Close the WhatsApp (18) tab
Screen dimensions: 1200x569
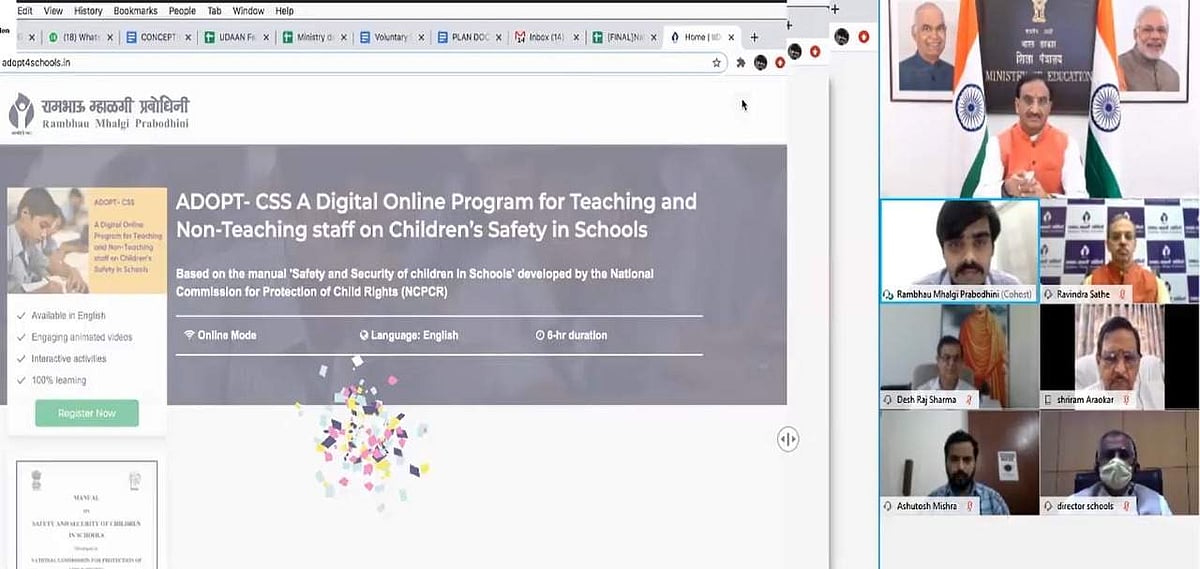(112, 38)
